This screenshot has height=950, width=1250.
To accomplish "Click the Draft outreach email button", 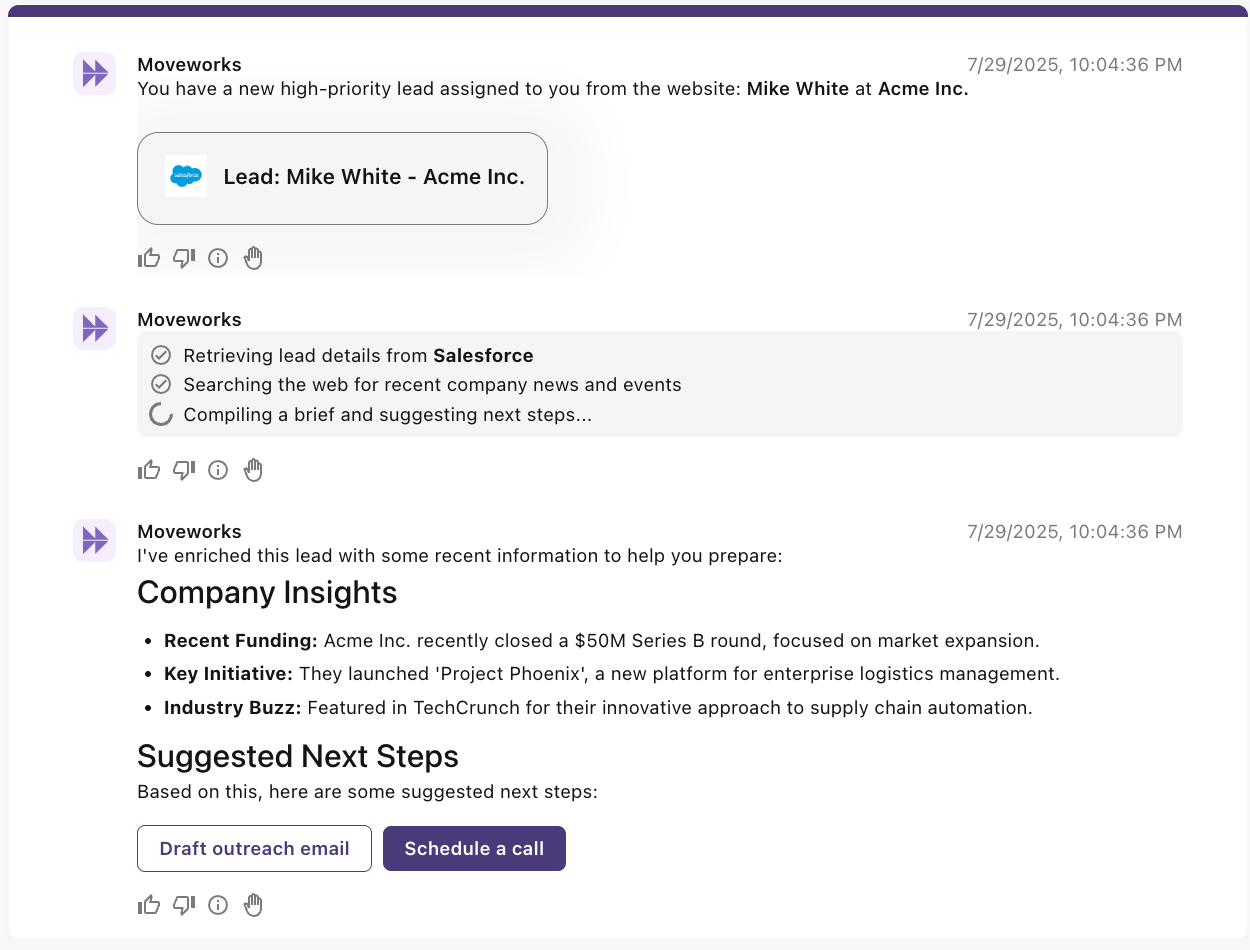I will 254,848.
